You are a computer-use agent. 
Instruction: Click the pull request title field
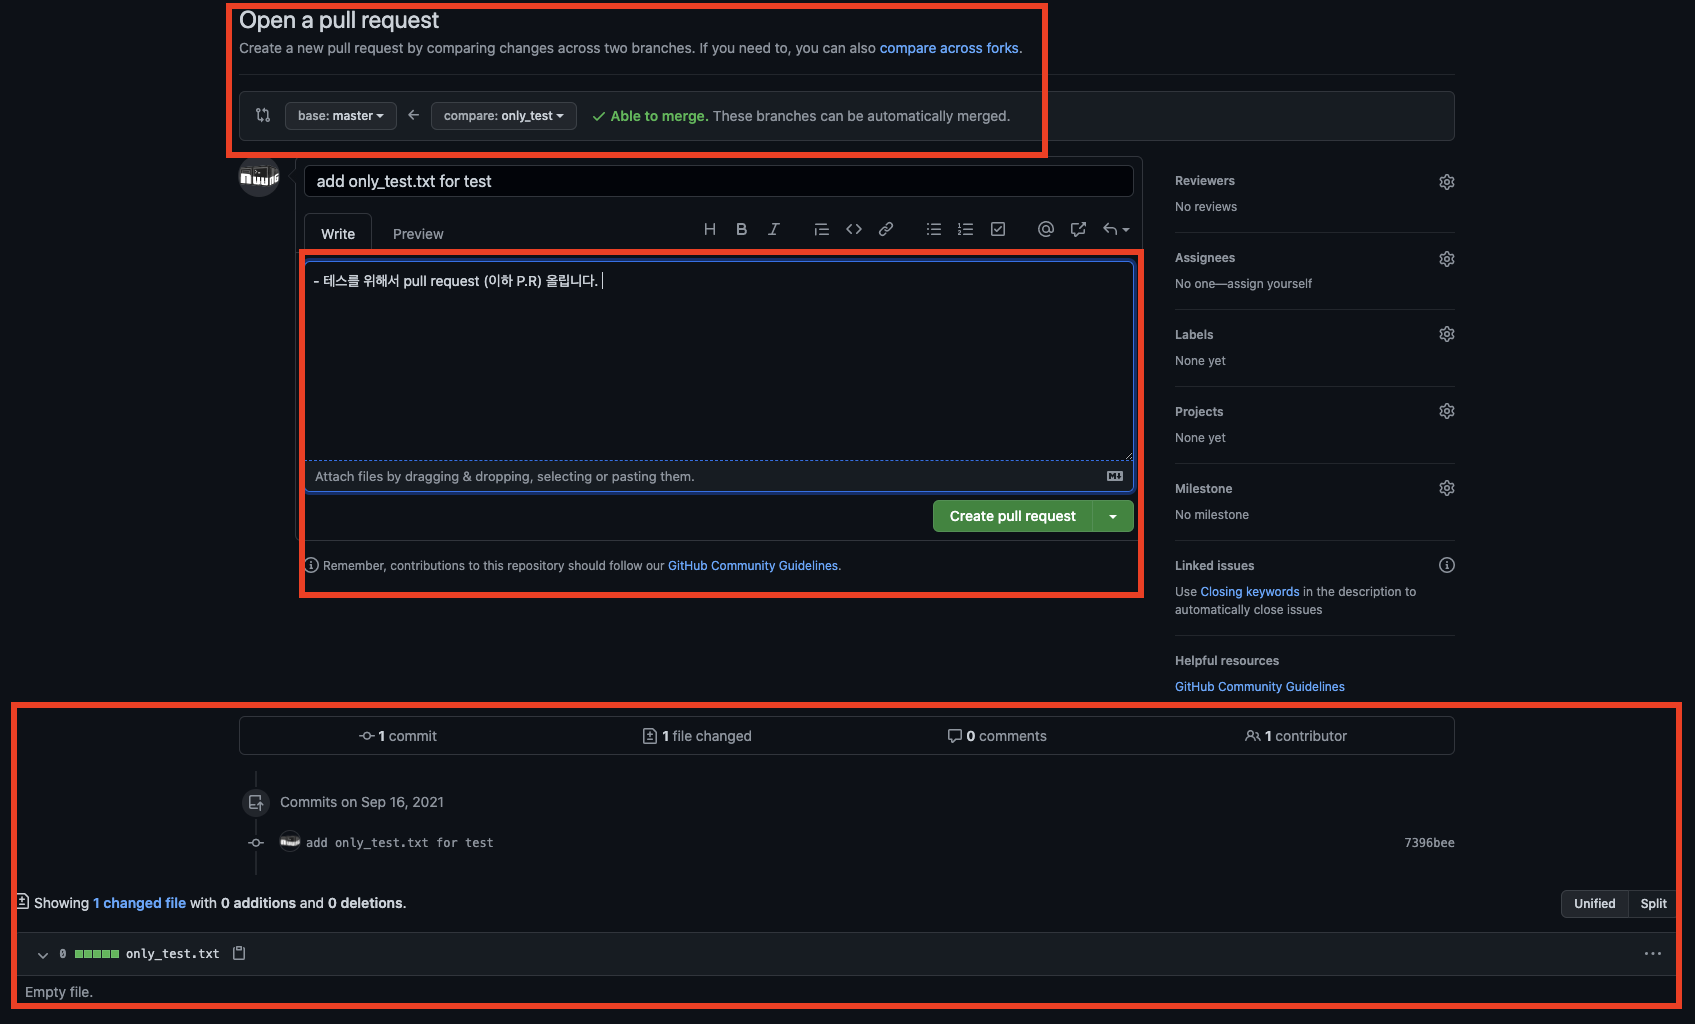click(719, 181)
